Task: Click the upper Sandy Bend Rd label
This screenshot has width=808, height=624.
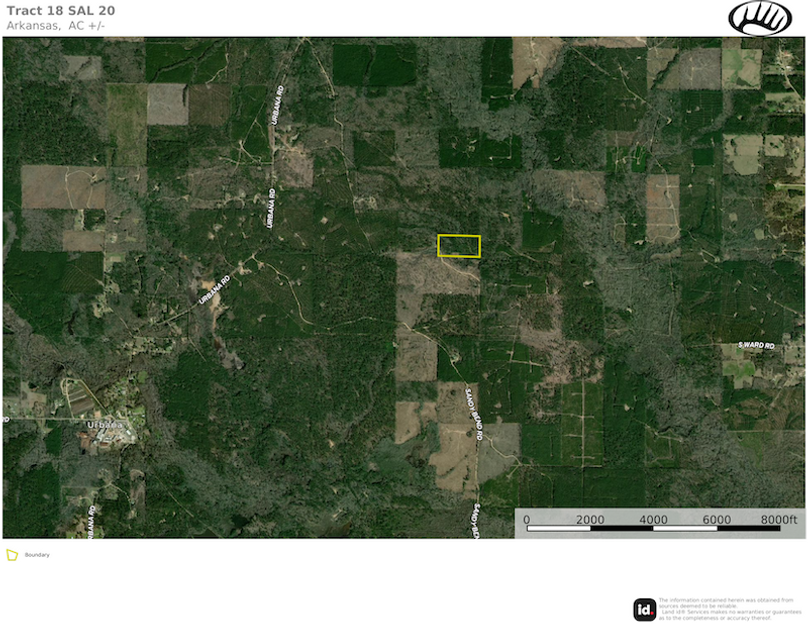Action: click(473, 414)
